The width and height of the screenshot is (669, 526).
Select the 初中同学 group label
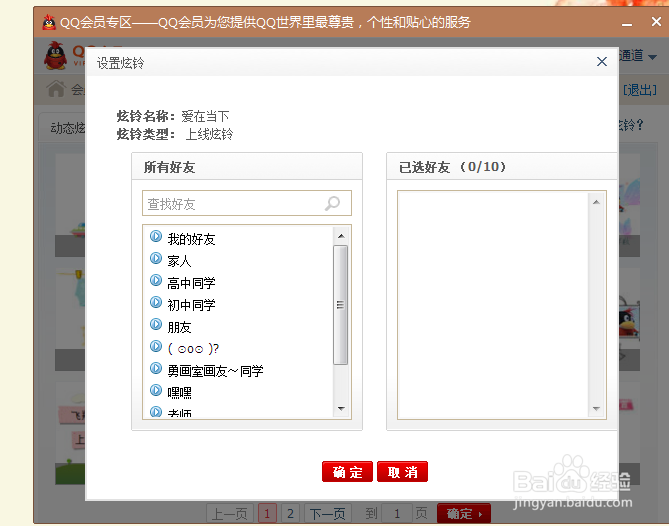point(191,305)
